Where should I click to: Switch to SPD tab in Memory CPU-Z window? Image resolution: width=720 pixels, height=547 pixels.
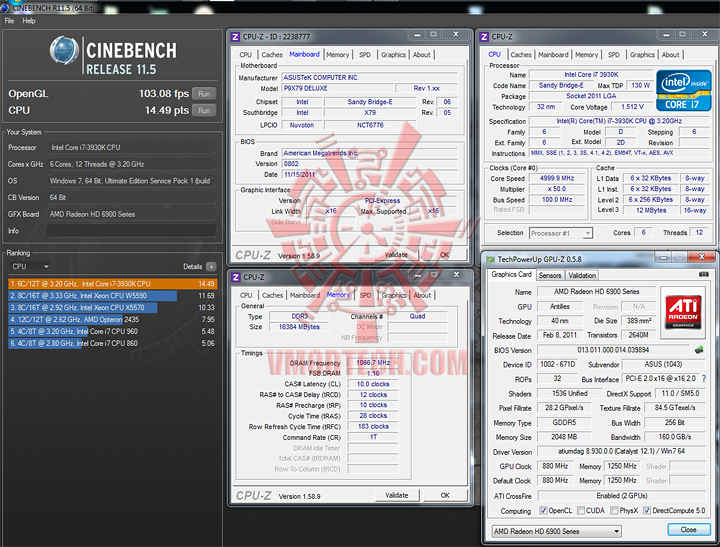click(366, 295)
